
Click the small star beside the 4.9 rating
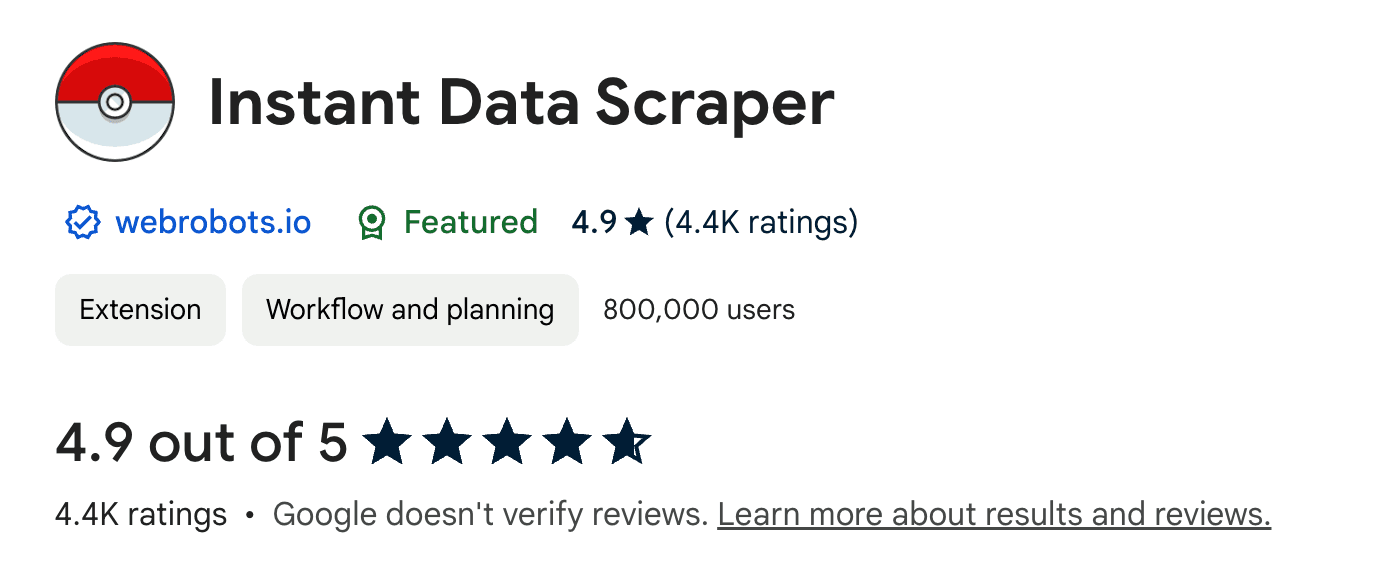click(x=638, y=222)
